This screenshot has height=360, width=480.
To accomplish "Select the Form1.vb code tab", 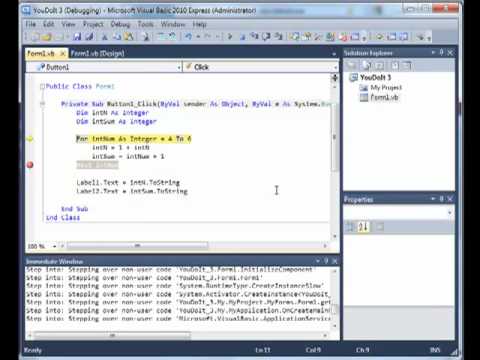I will coord(41,53).
